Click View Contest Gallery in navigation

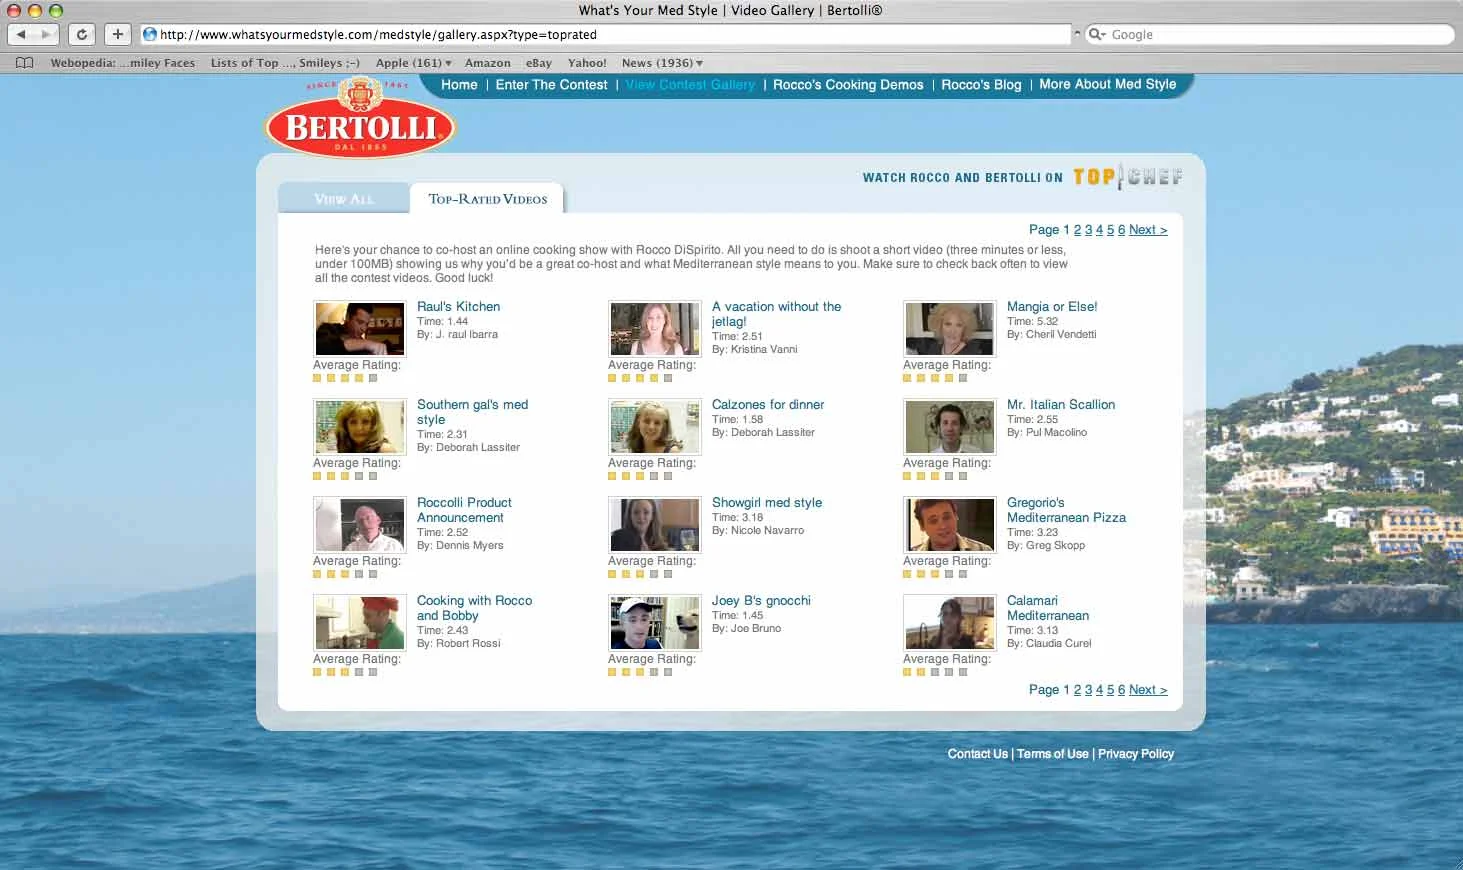690,85
